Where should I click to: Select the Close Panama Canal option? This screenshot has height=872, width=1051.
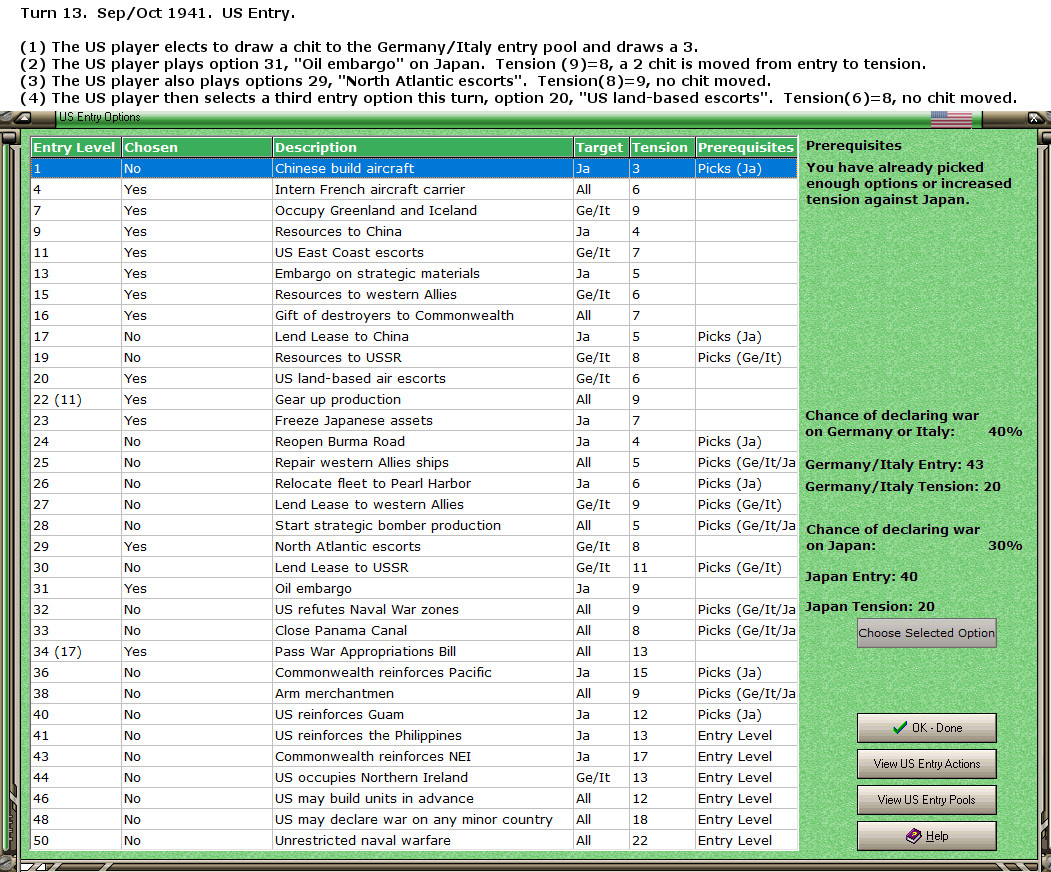[414, 631]
